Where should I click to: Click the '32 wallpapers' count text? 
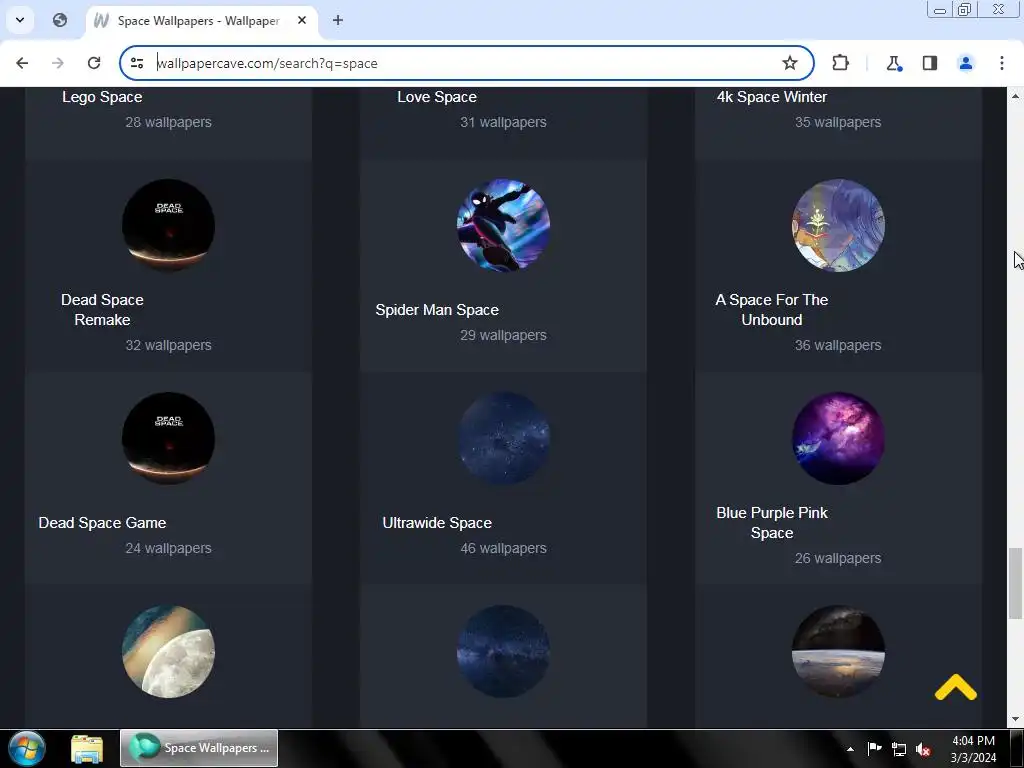[x=168, y=345]
